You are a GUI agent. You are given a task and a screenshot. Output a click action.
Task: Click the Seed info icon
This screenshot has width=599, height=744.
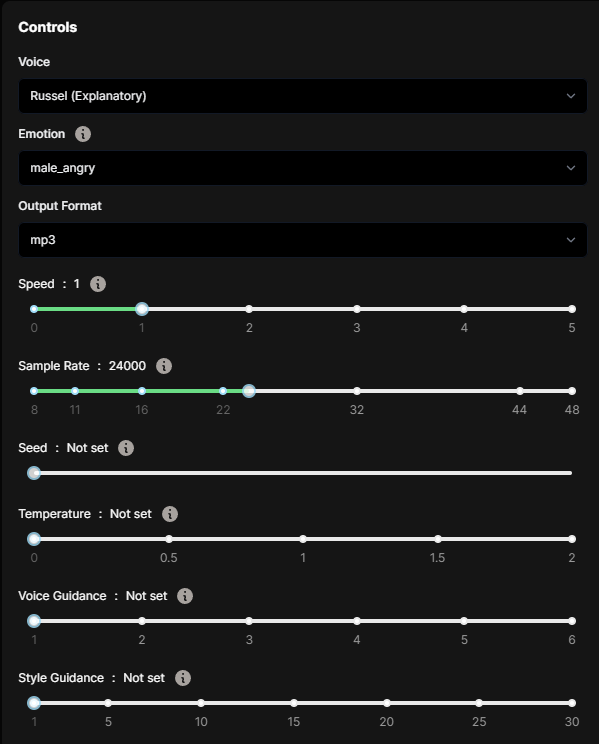point(126,448)
